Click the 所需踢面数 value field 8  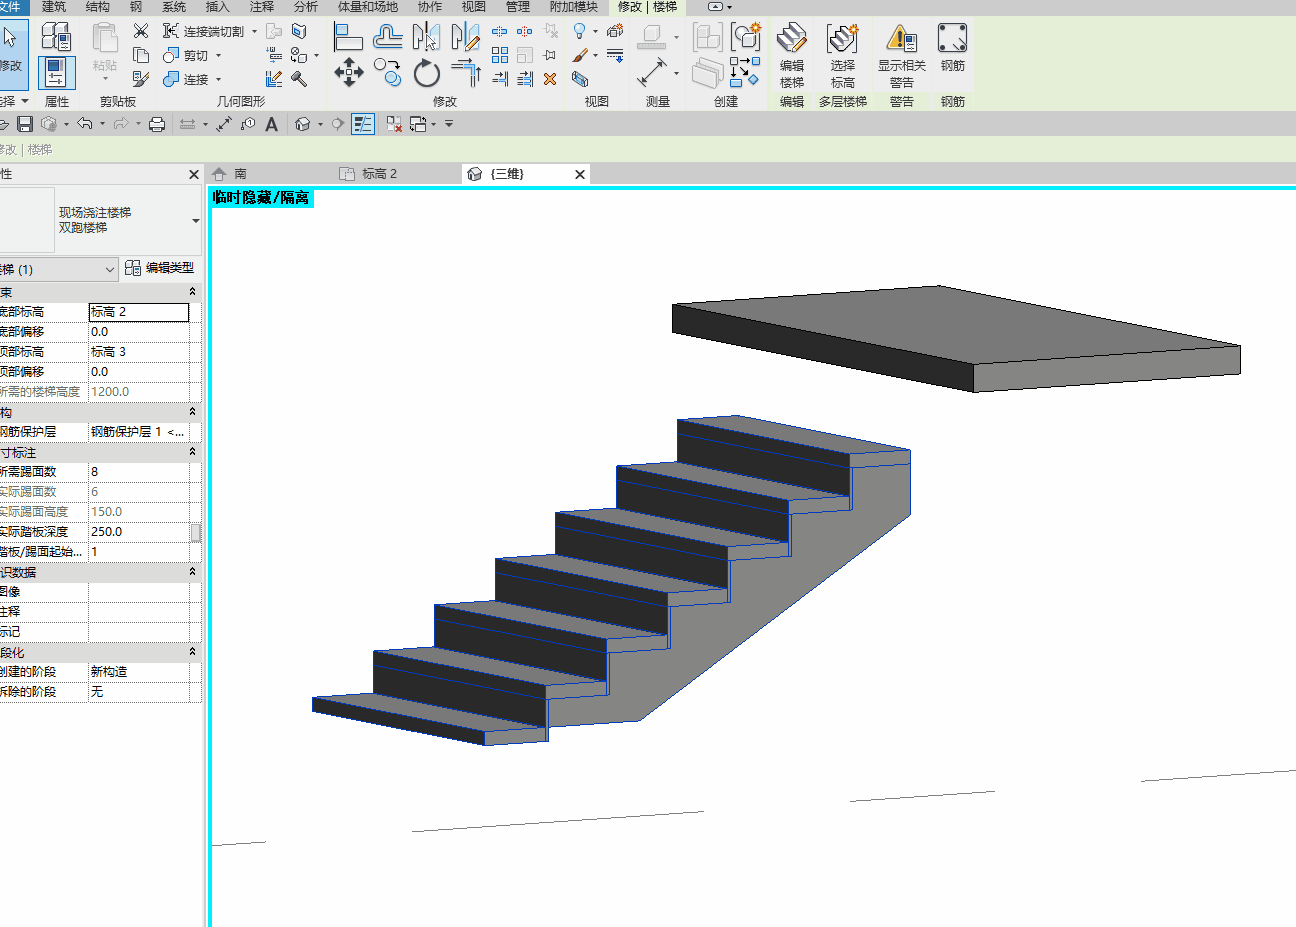coord(139,472)
